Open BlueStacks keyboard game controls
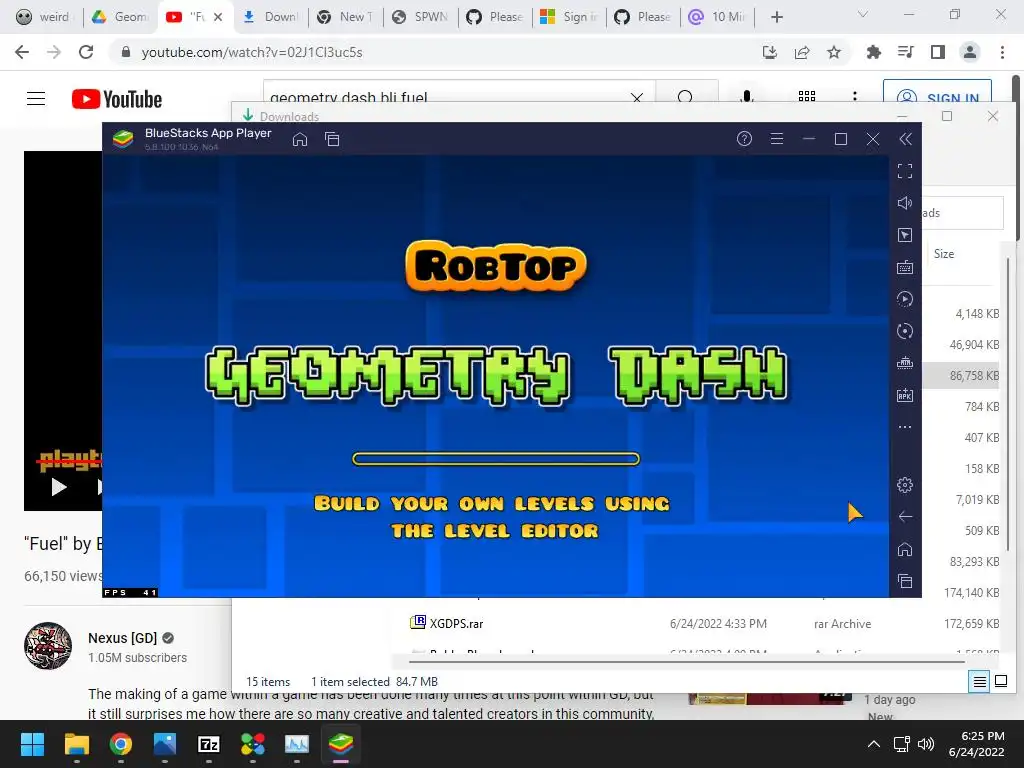 pos(905,267)
